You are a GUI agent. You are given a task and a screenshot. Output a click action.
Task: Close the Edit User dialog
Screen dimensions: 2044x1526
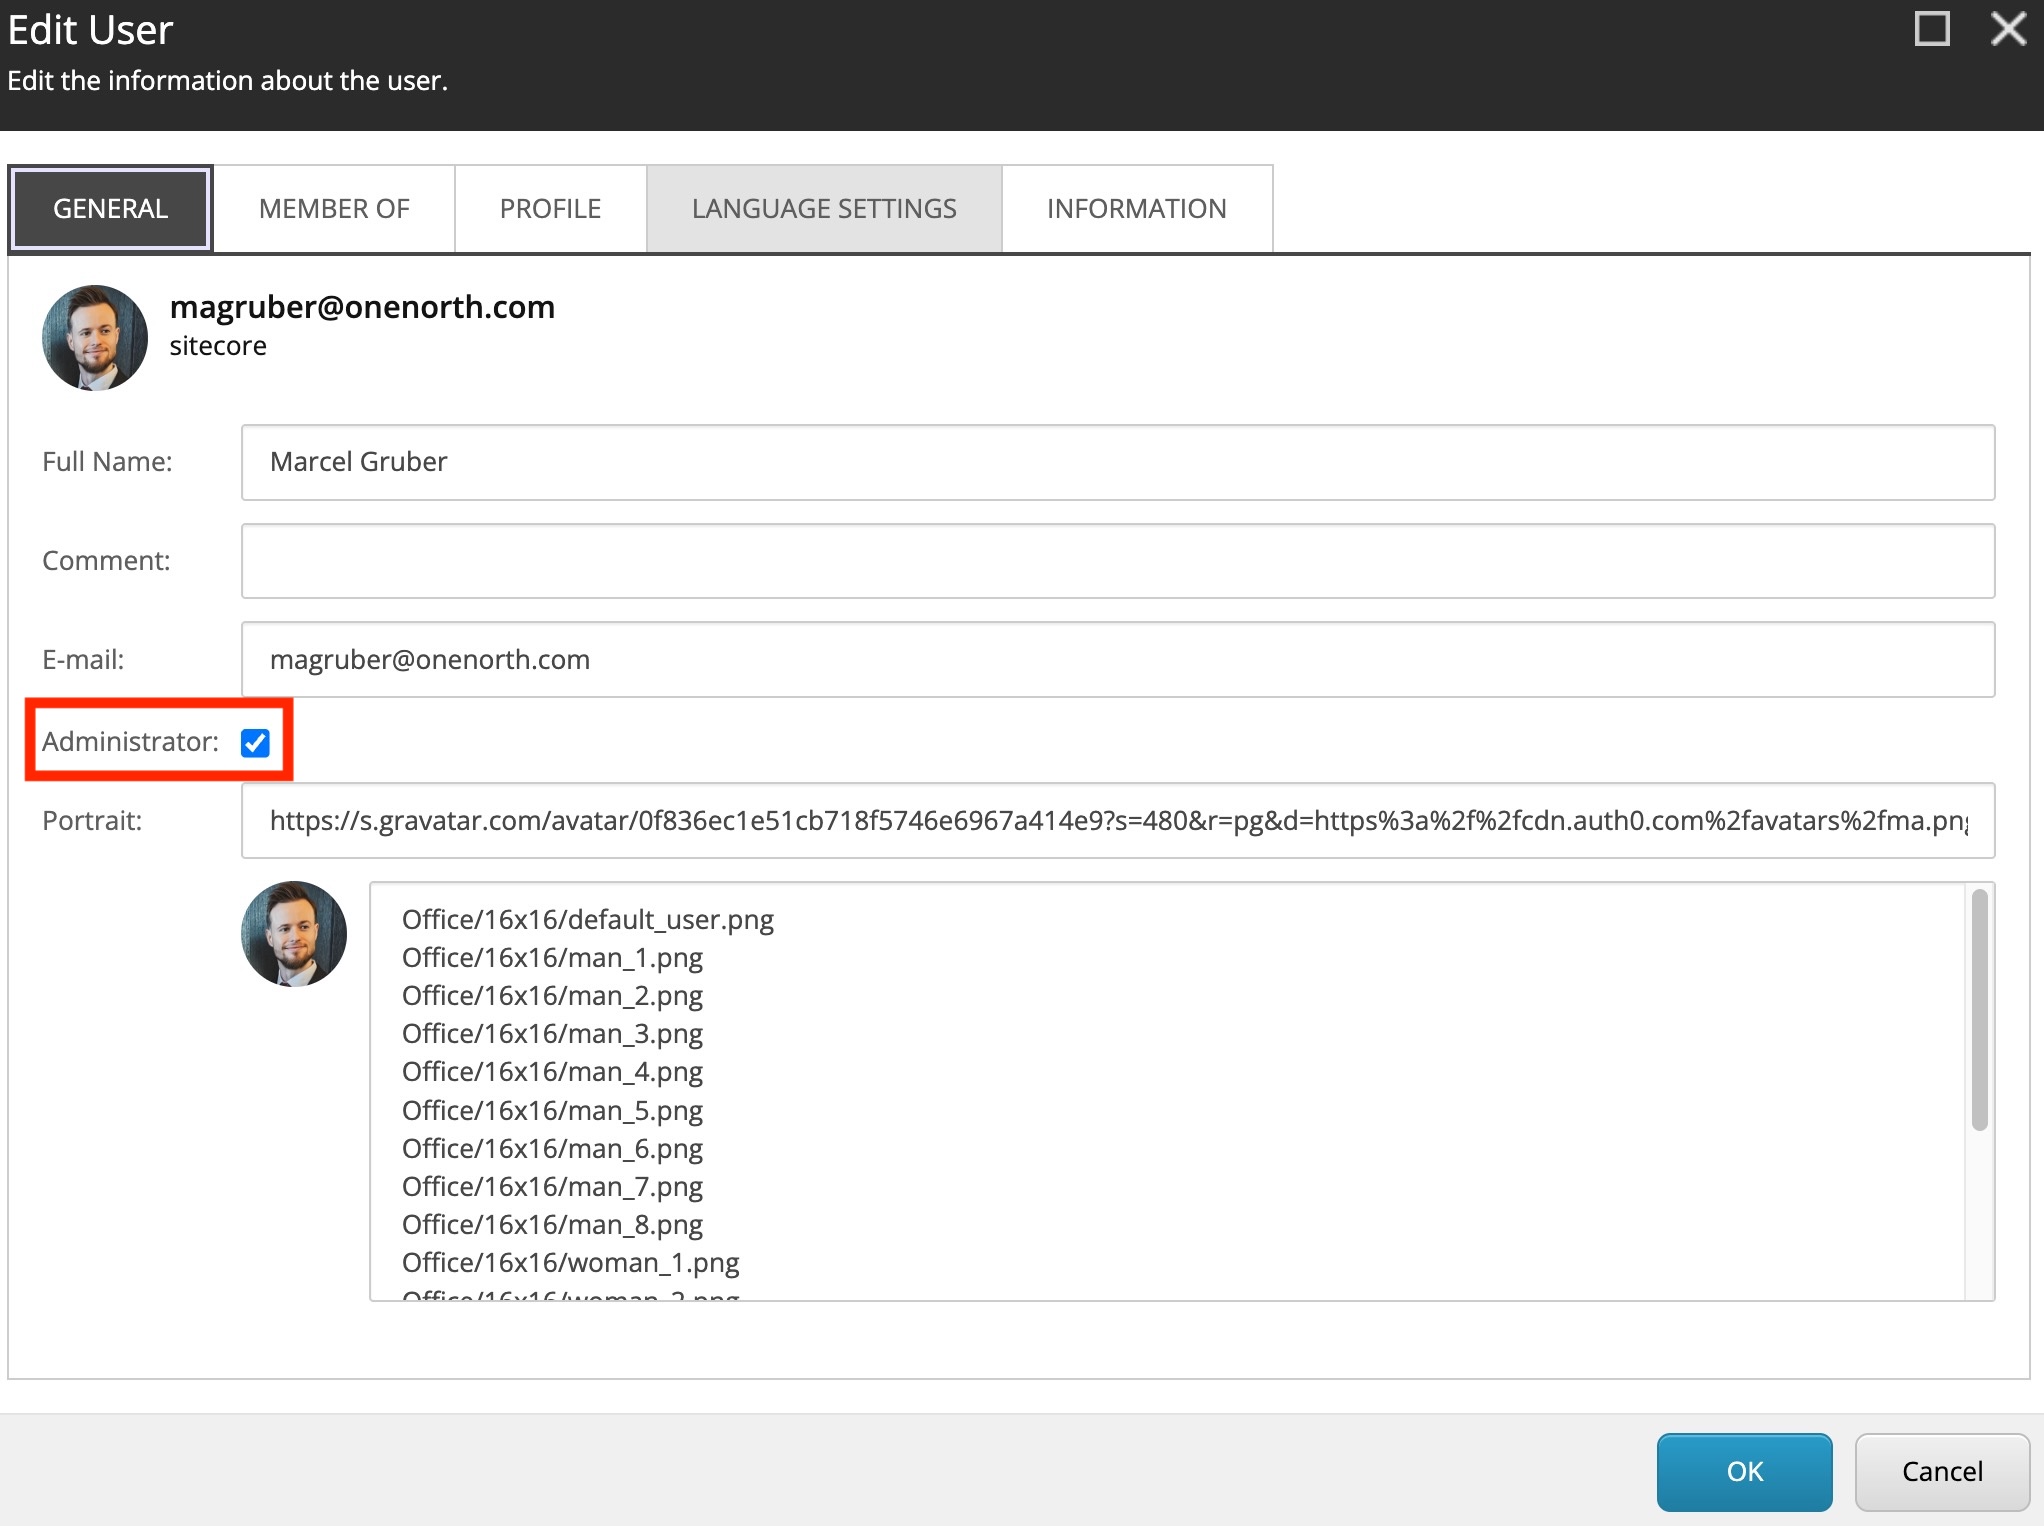(2008, 29)
